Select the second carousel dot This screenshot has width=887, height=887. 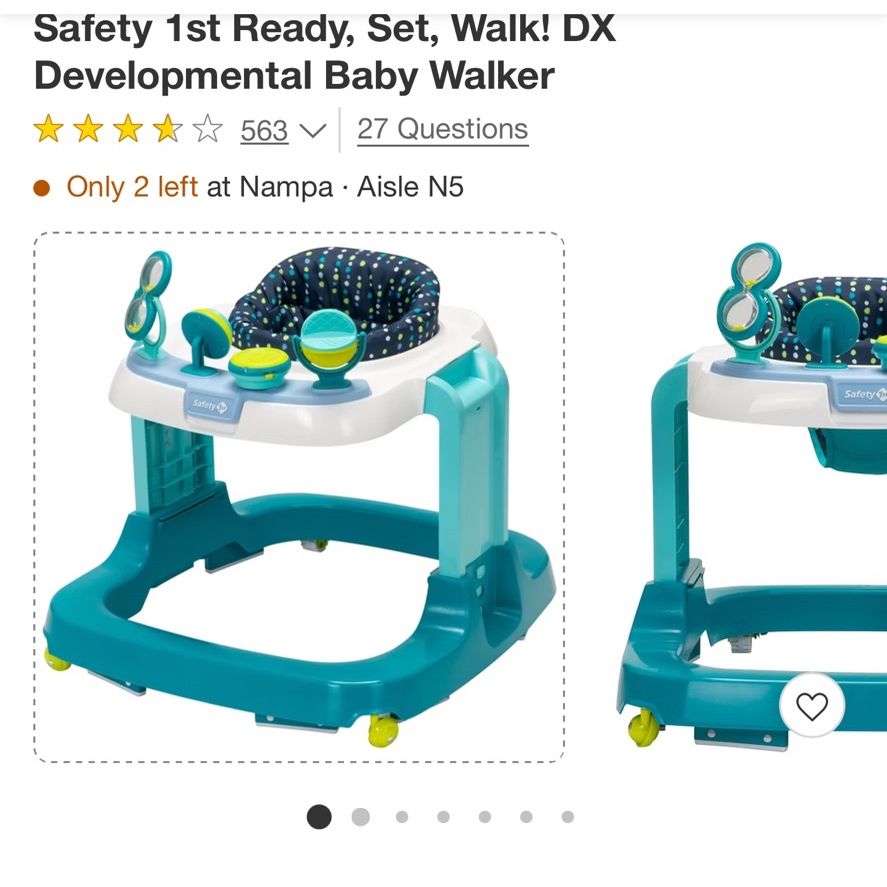click(360, 817)
